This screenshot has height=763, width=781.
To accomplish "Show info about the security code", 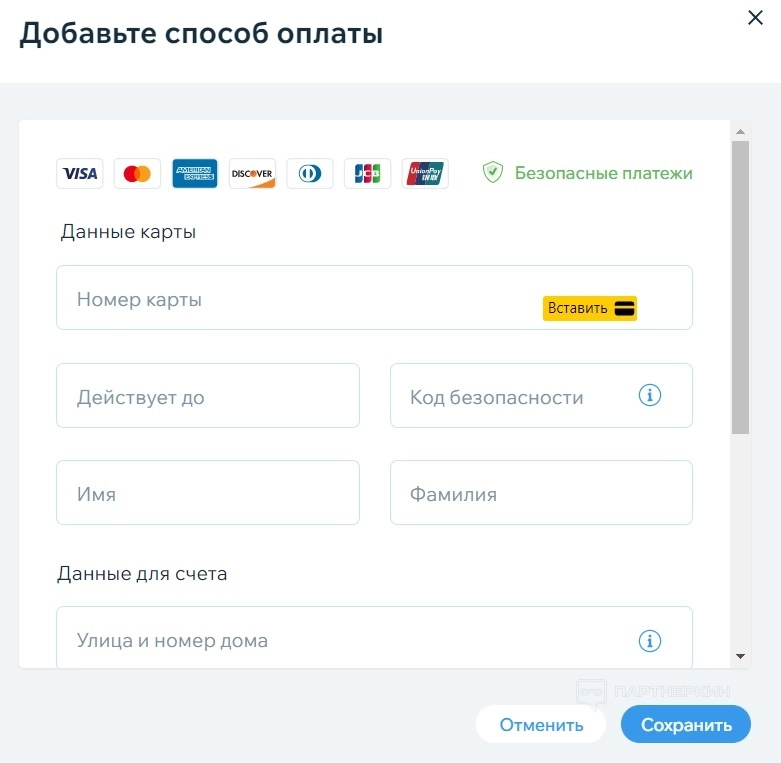I will tap(650, 396).
